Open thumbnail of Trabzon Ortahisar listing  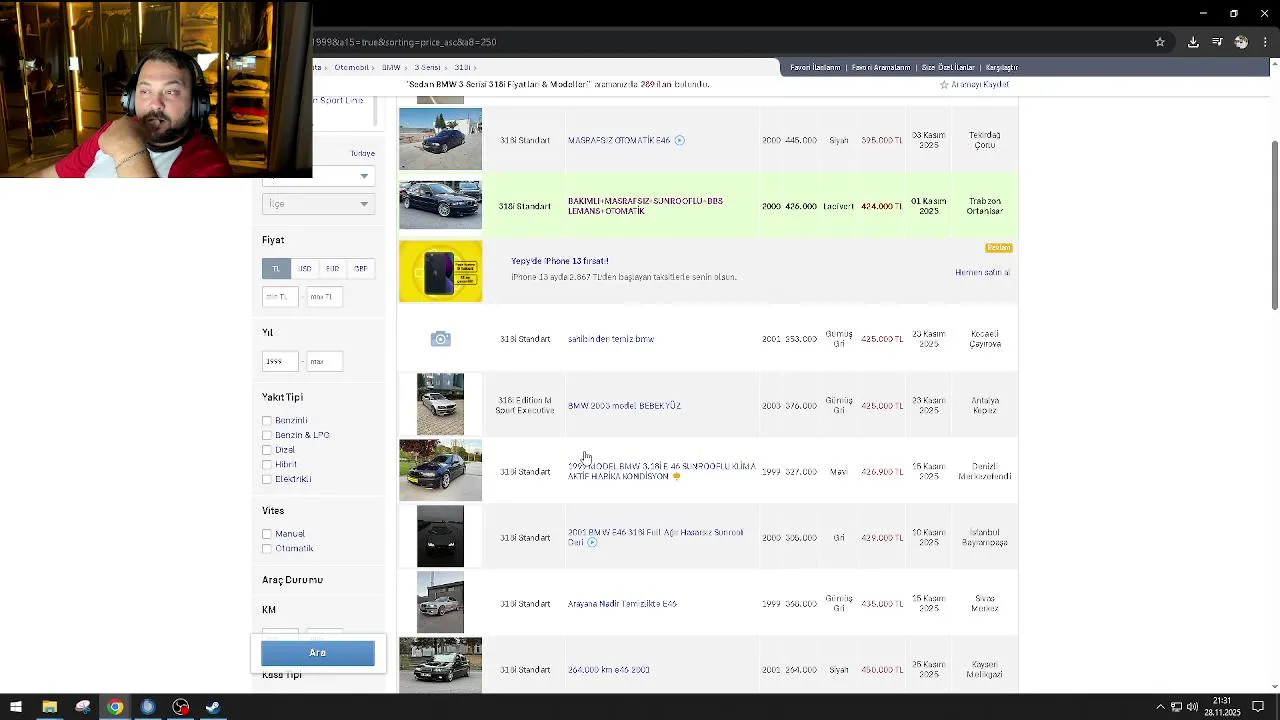click(x=440, y=205)
